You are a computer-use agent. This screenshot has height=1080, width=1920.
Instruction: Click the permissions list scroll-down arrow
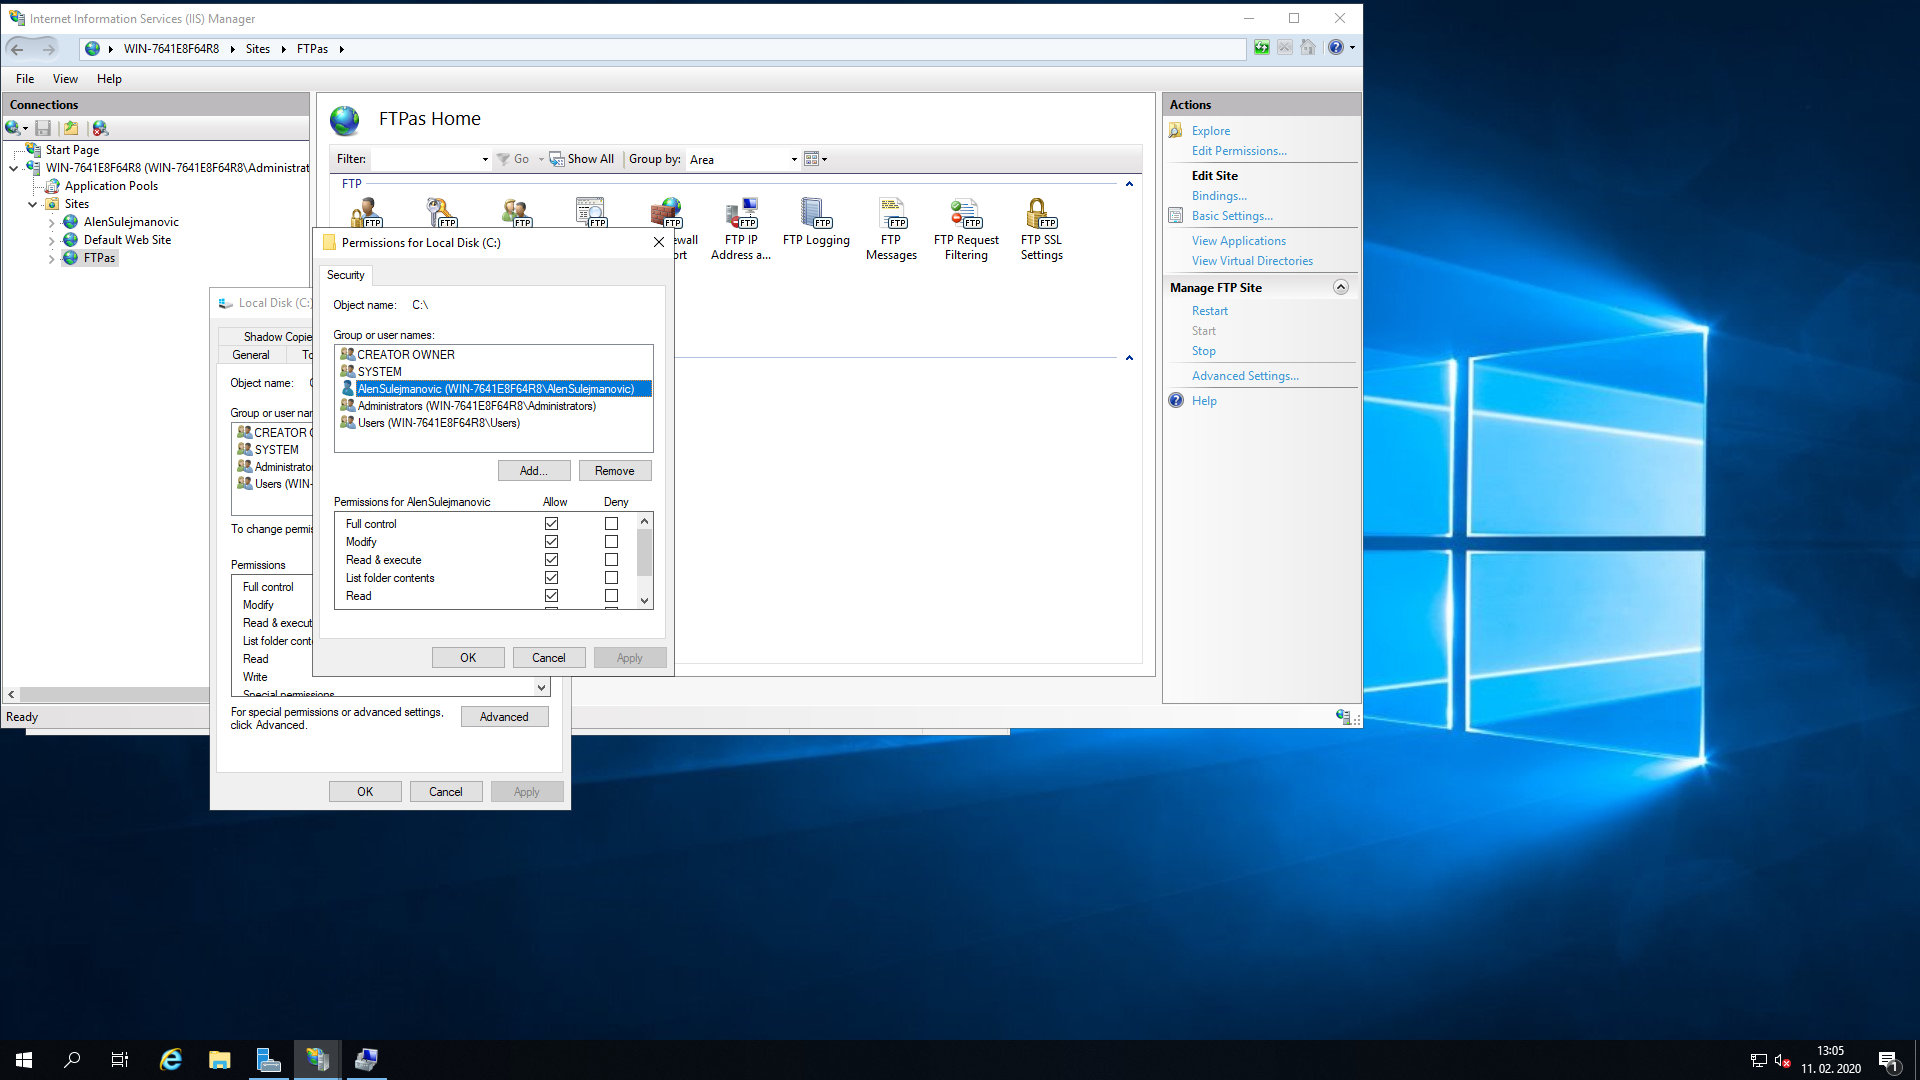click(x=644, y=601)
